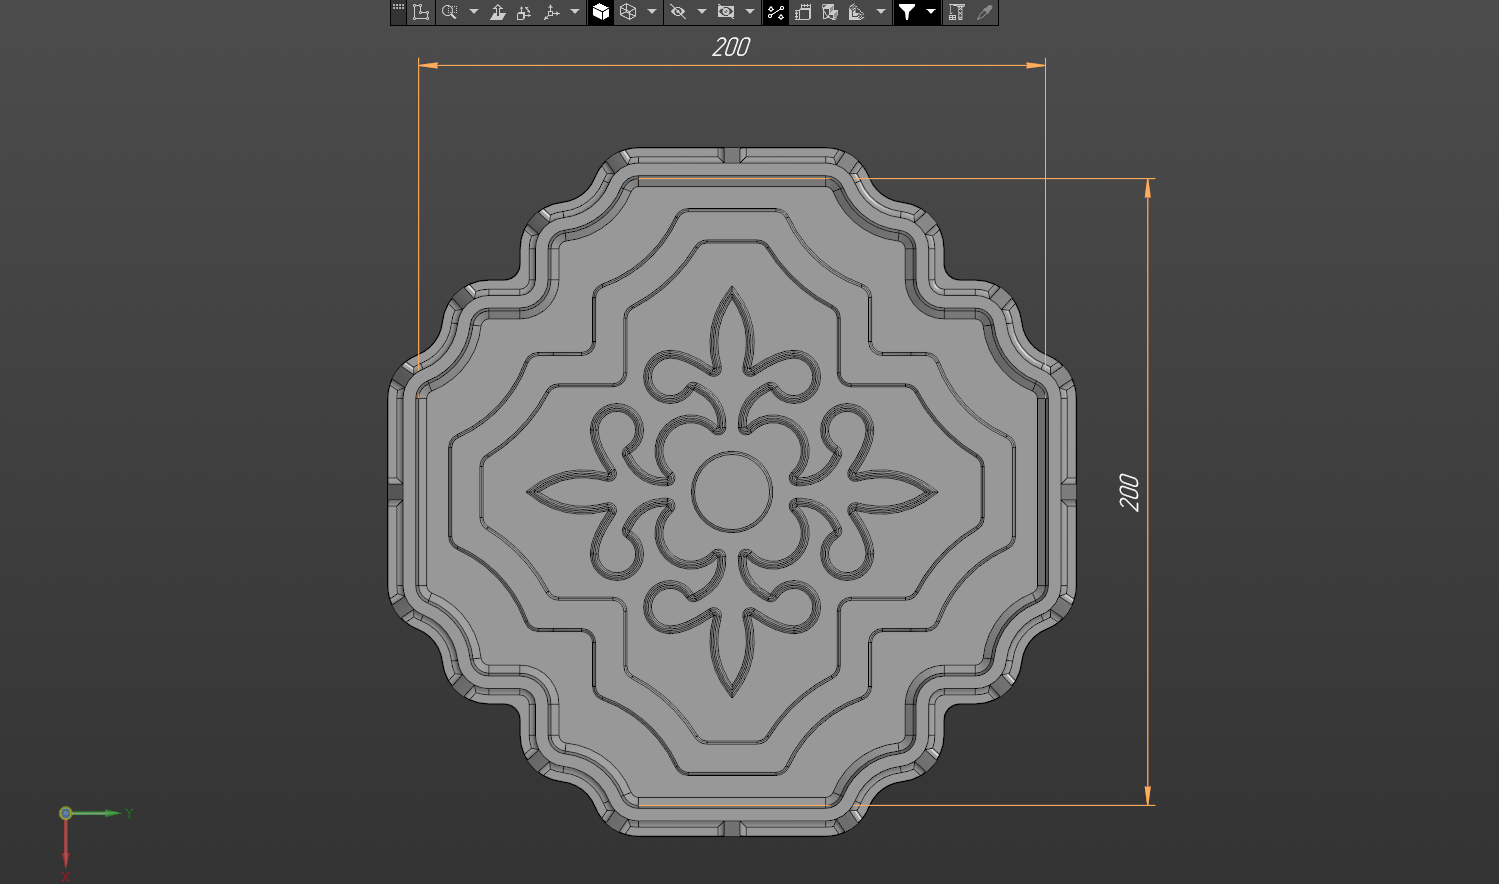Viewport: 1499px width, 884px height.
Task: Enable shaded solid cube display mode
Action: [x=600, y=12]
